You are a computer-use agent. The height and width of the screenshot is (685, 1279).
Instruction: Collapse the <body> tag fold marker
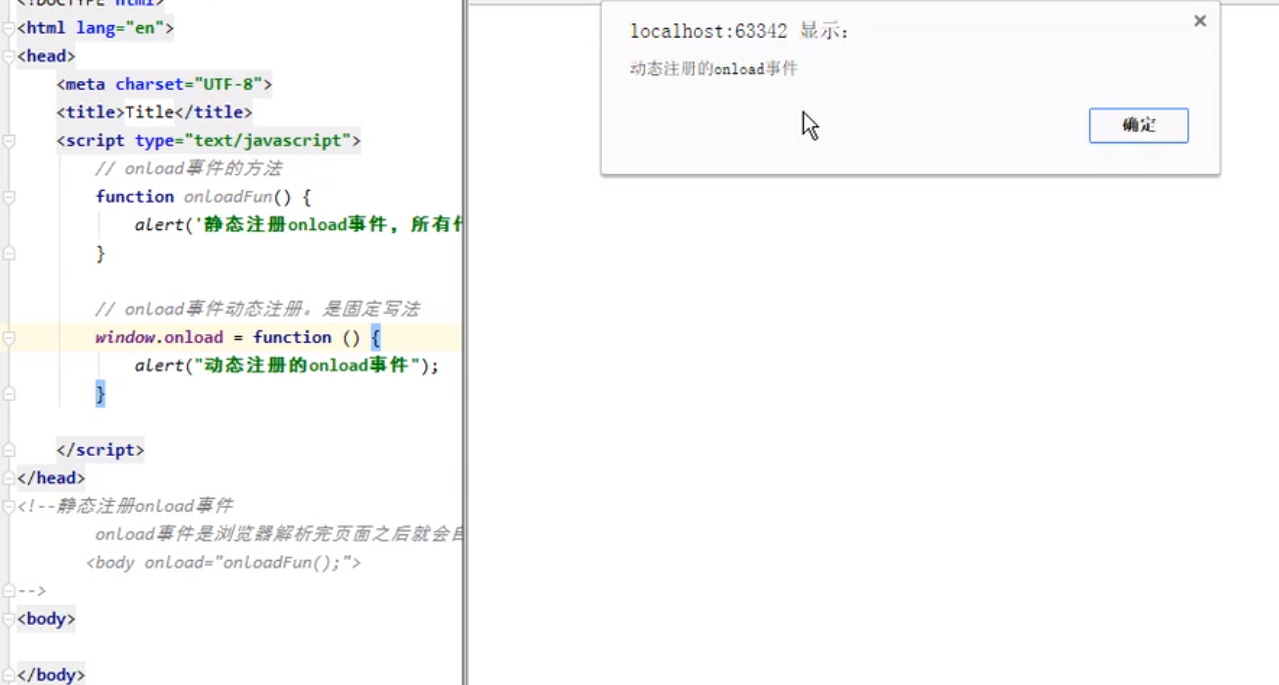9,619
